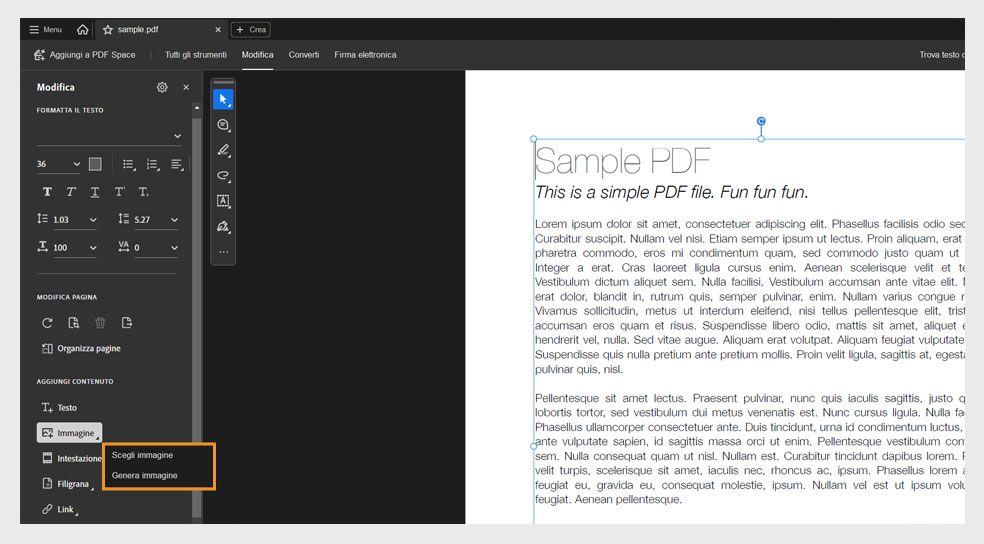The image size is (984, 544).
Task: Click the Crea button
Action: (x=251, y=29)
